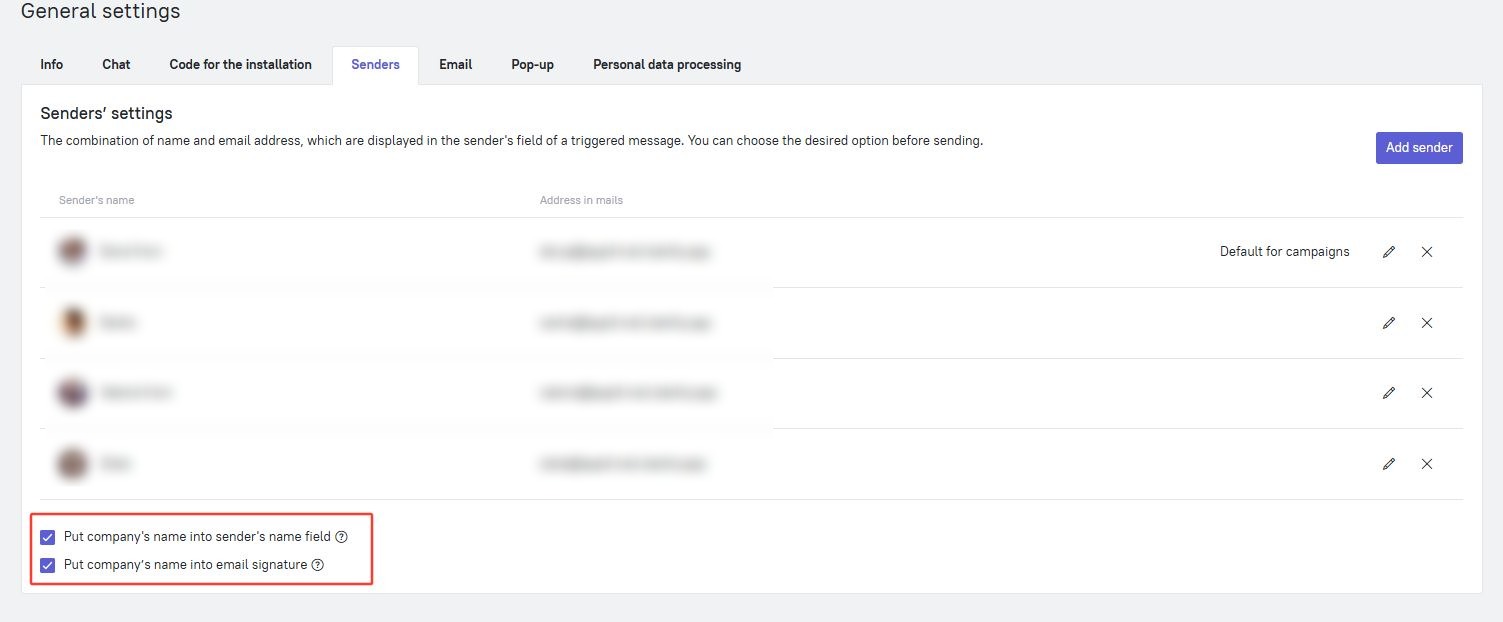Screen dimensions: 1503x622
Task: Switch to the Info tab
Action: (52, 64)
